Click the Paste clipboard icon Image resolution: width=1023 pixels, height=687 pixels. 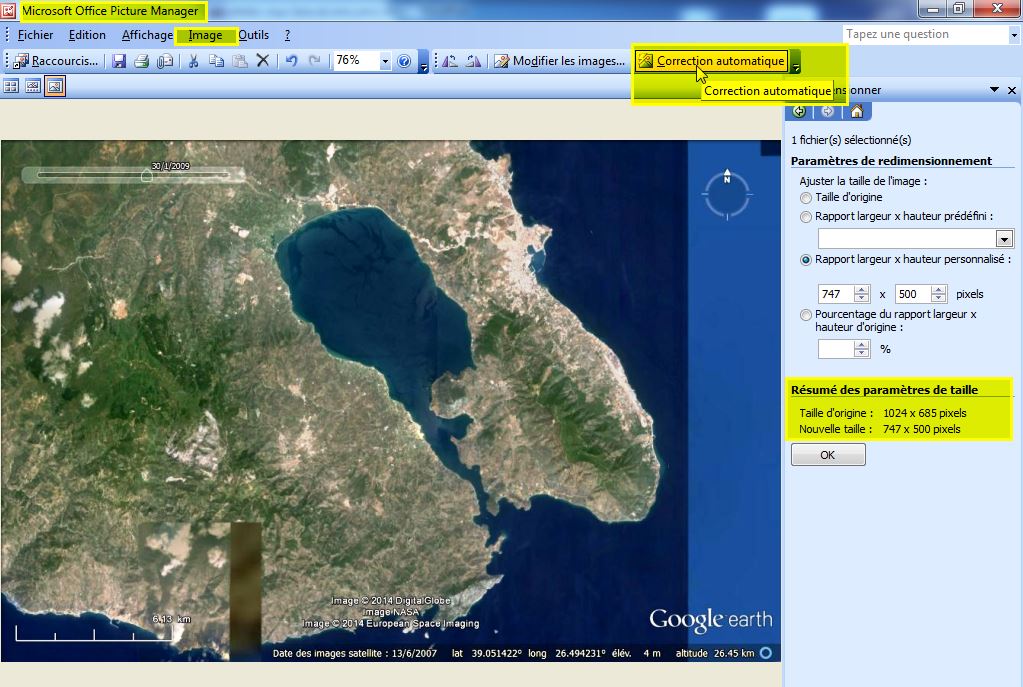tap(240, 61)
